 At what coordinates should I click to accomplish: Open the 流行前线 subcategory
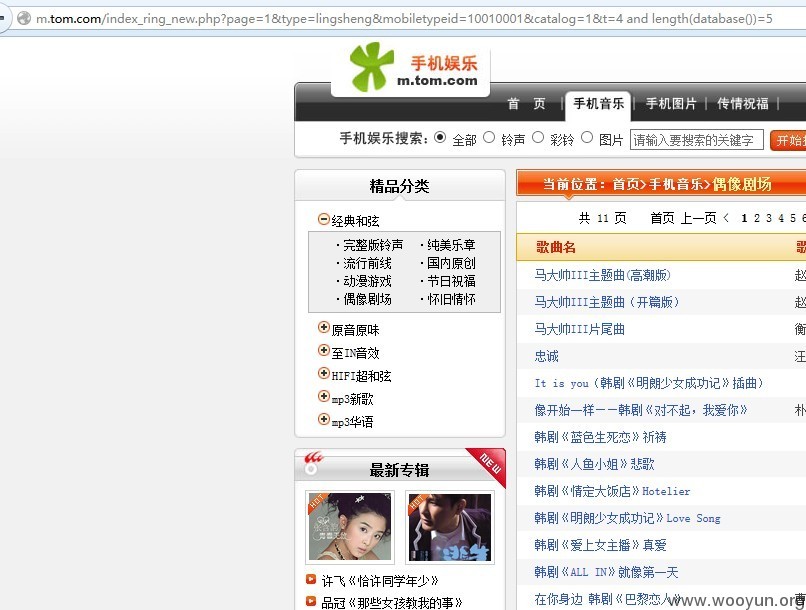(x=367, y=264)
